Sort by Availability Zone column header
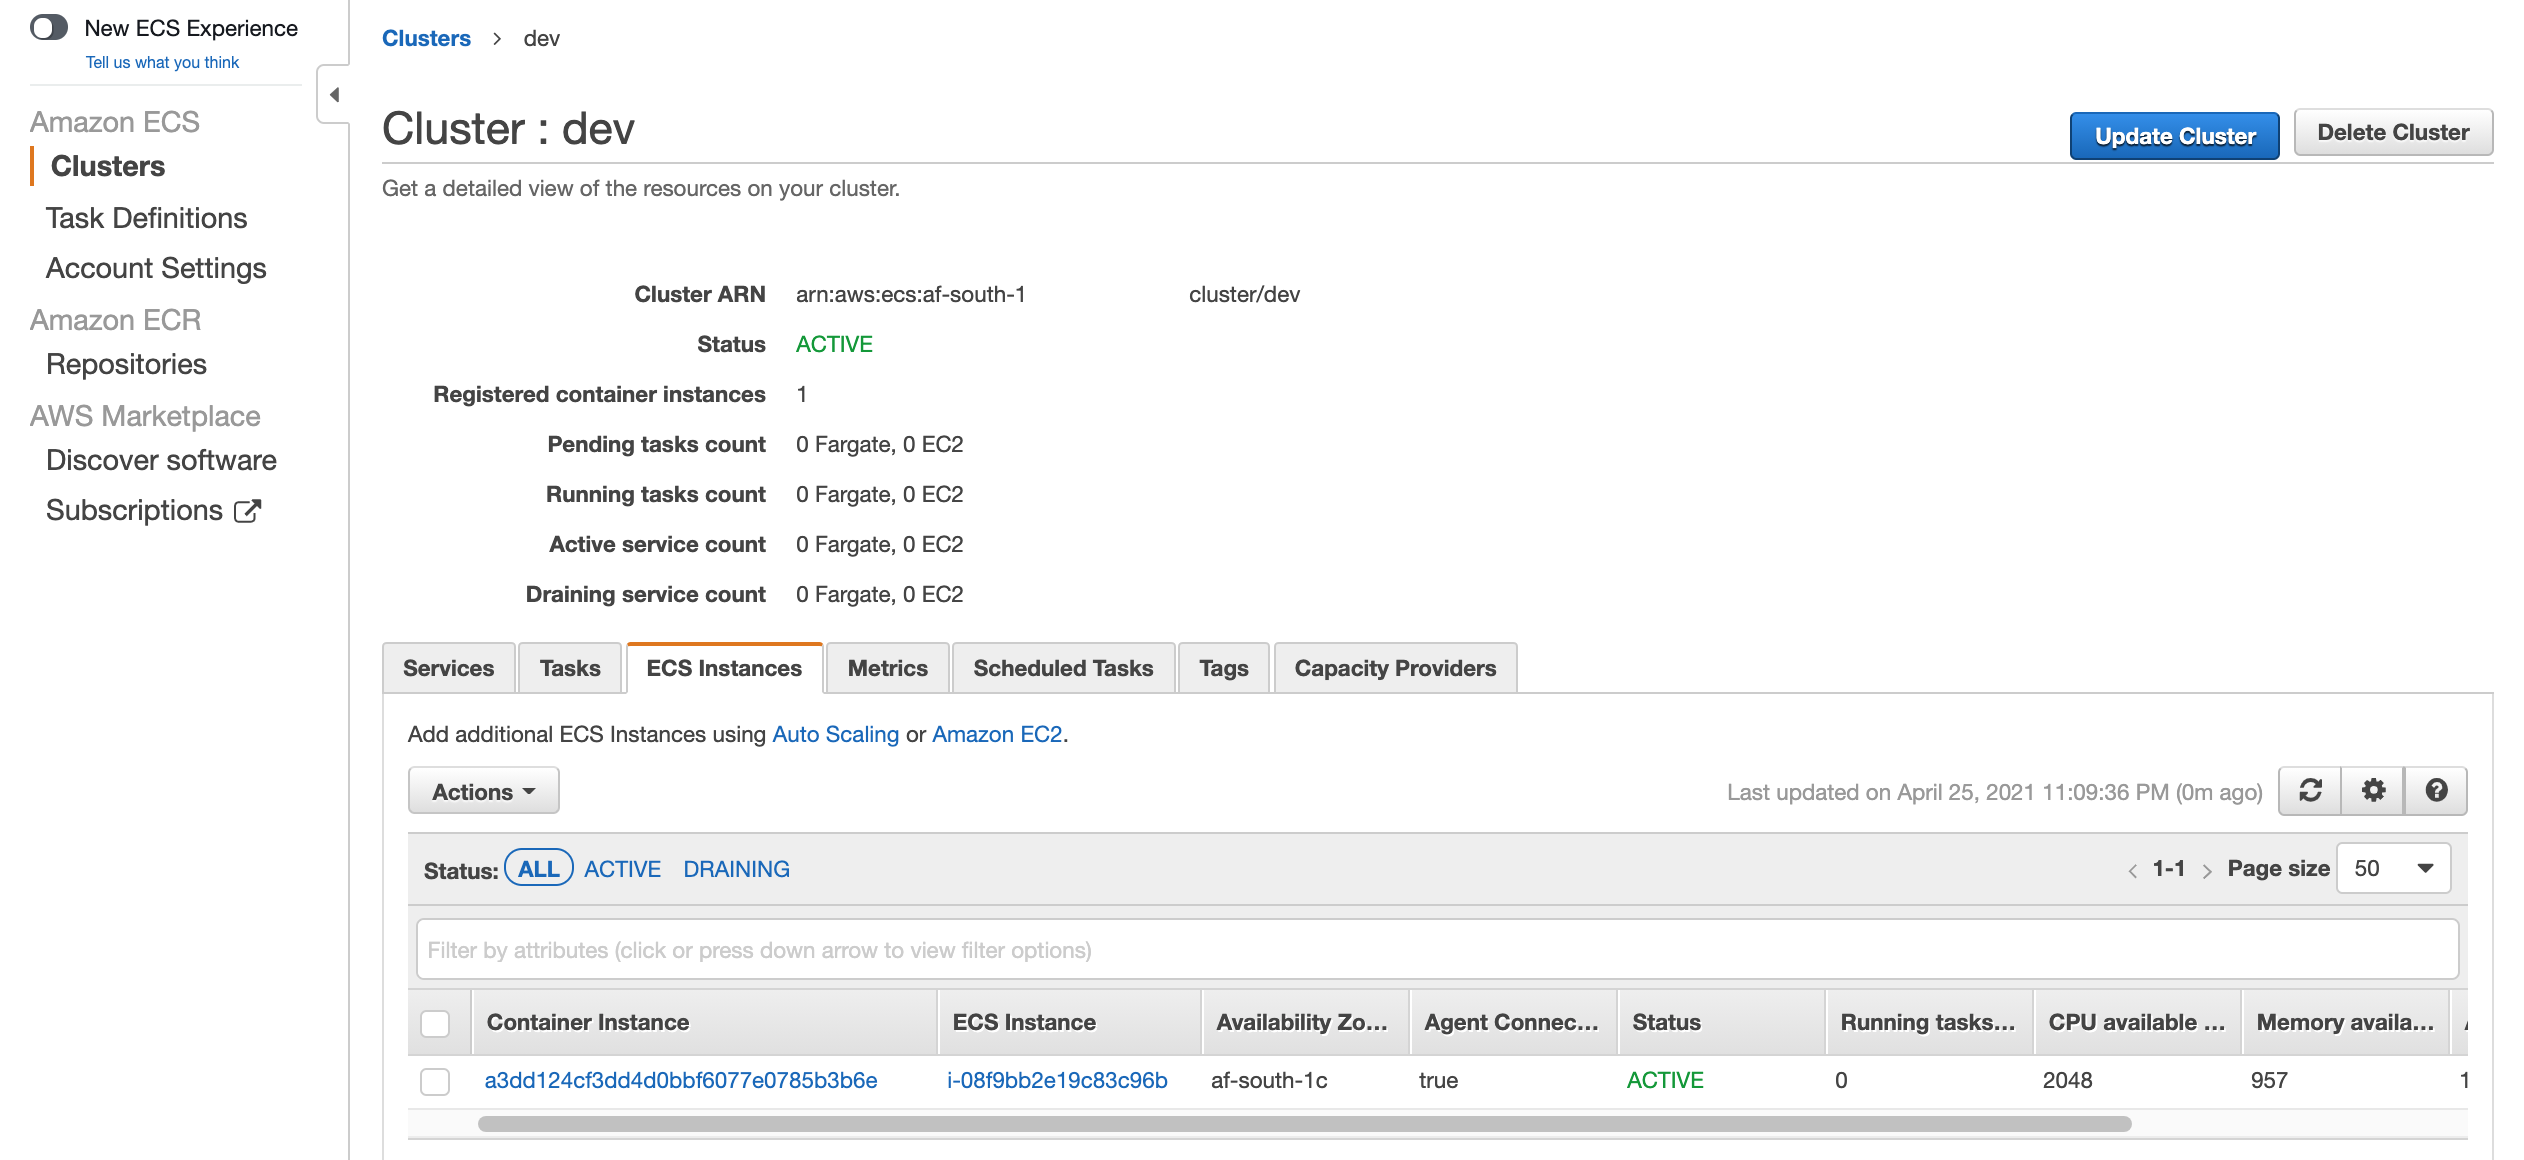The image size is (2524, 1160). tap(1305, 1022)
